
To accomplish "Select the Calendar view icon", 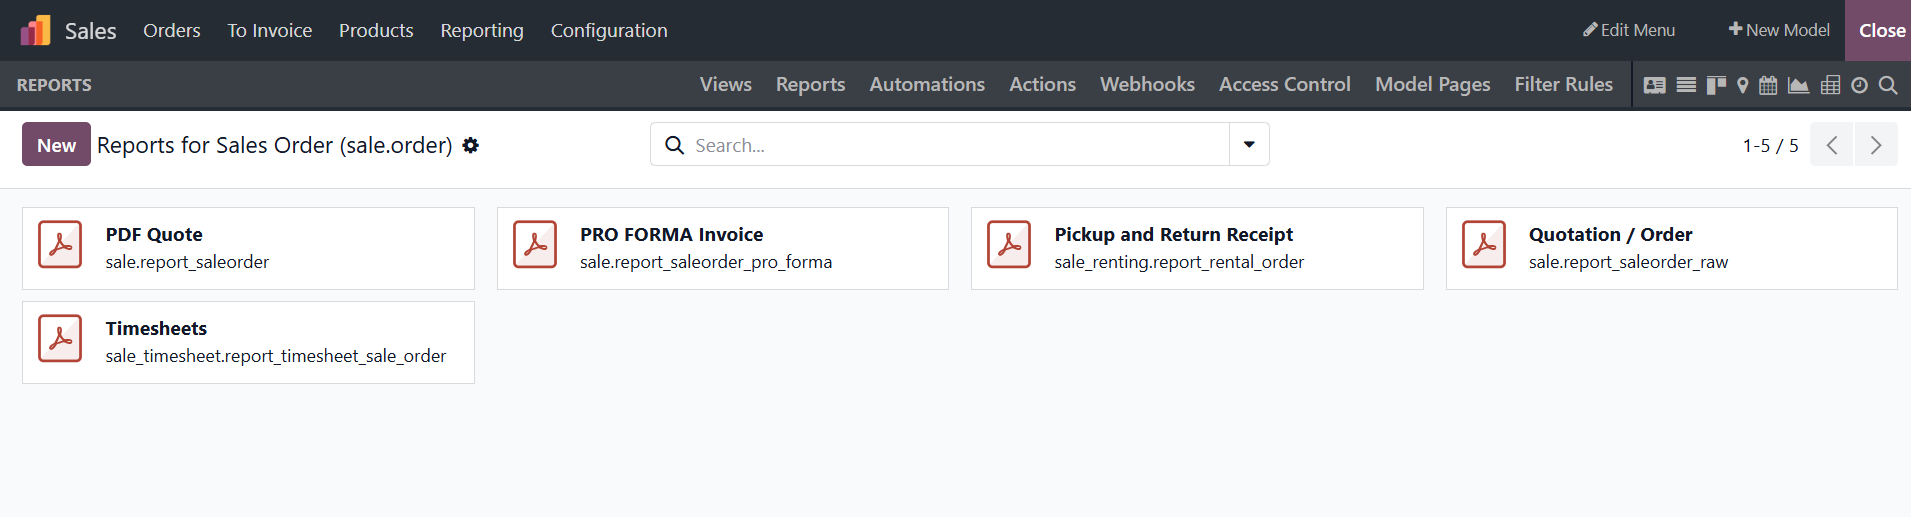I will [x=1768, y=85].
